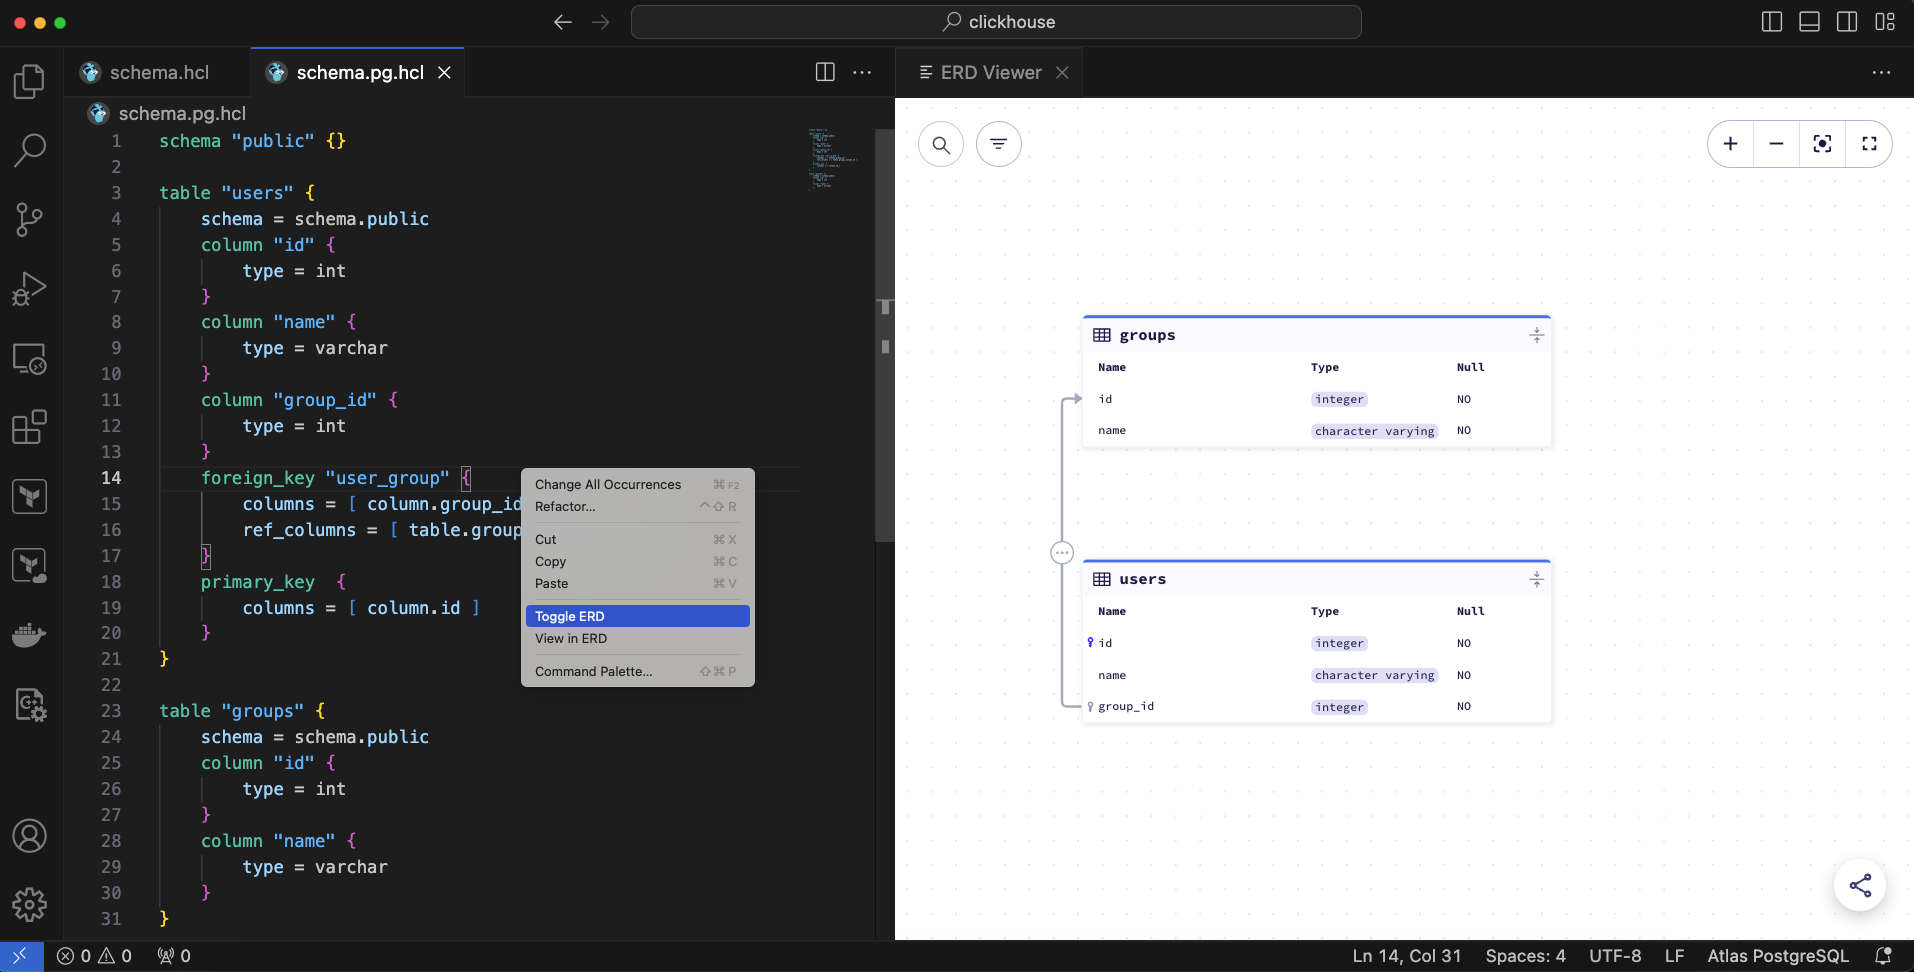
Task: Open the Extensions view
Action: (x=29, y=427)
